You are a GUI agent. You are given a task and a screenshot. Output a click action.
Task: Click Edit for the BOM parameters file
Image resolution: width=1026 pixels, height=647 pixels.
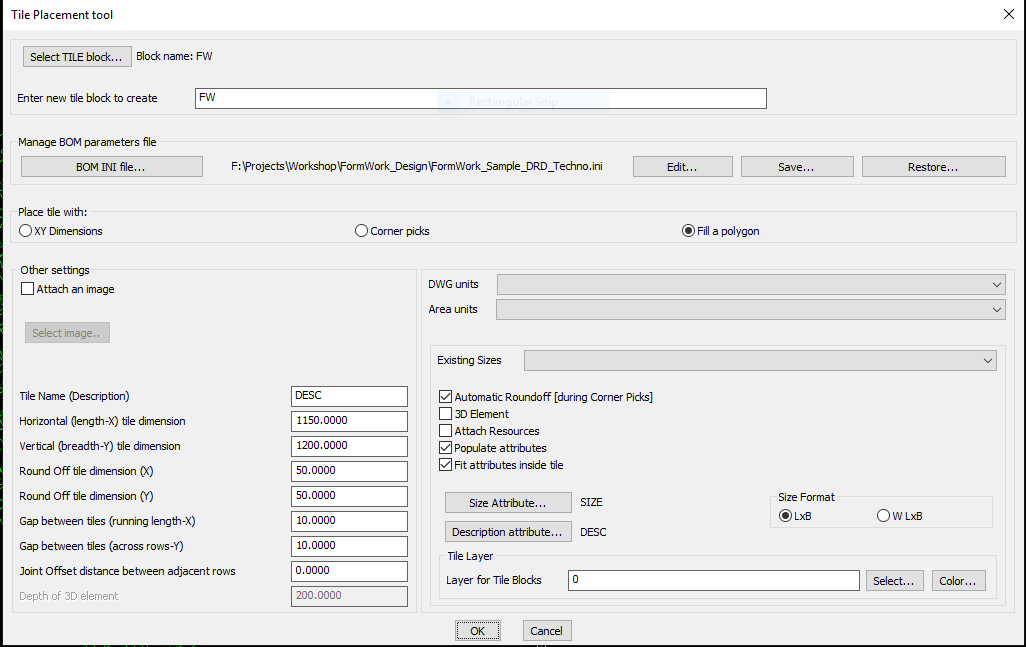[x=682, y=167]
